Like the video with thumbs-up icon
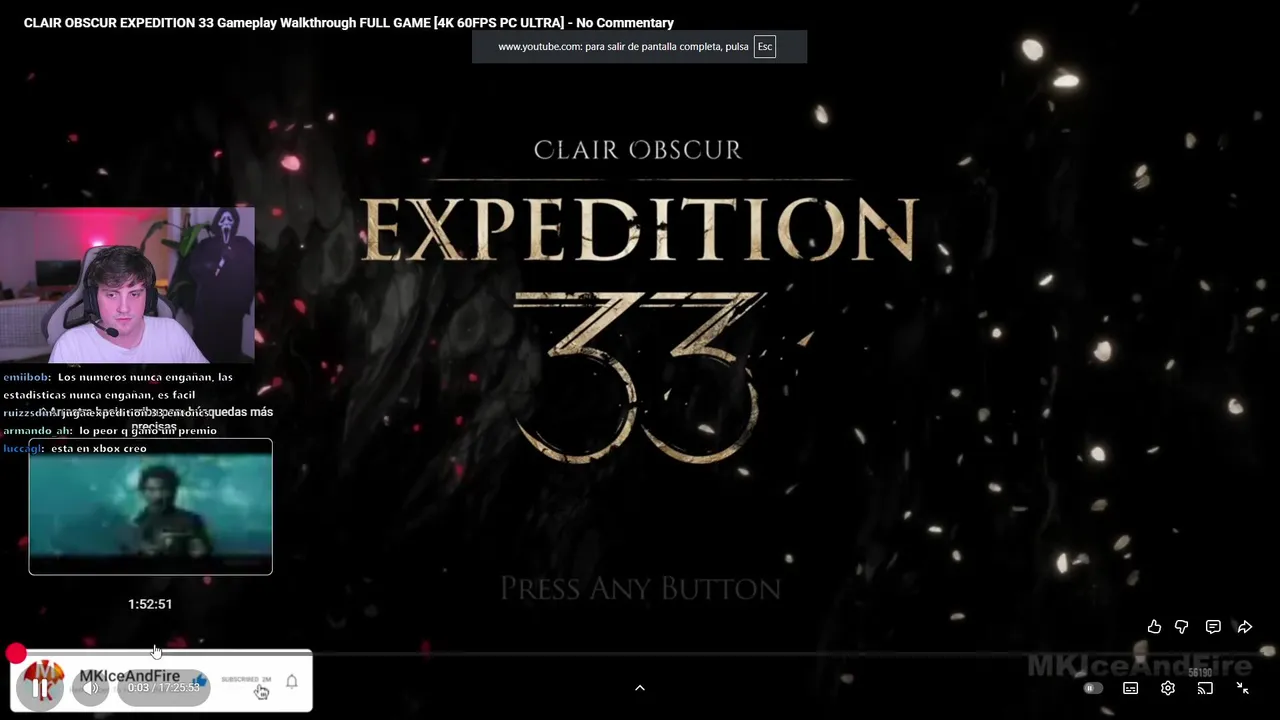The width and height of the screenshot is (1280, 720). point(1154,627)
